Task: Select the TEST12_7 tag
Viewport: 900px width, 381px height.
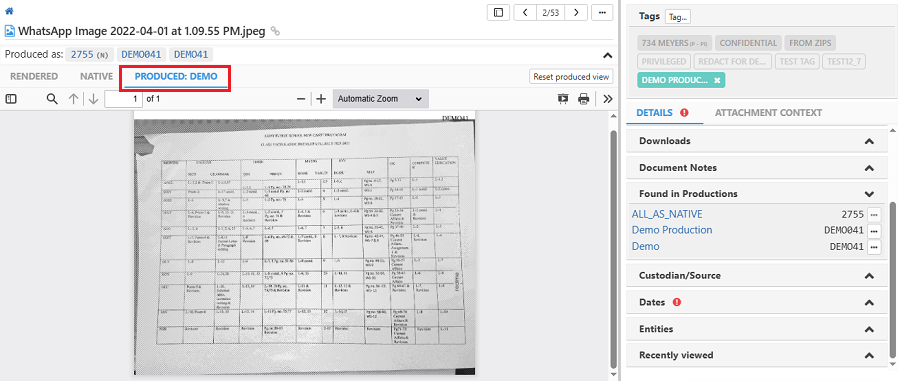Action: click(844, 61)
